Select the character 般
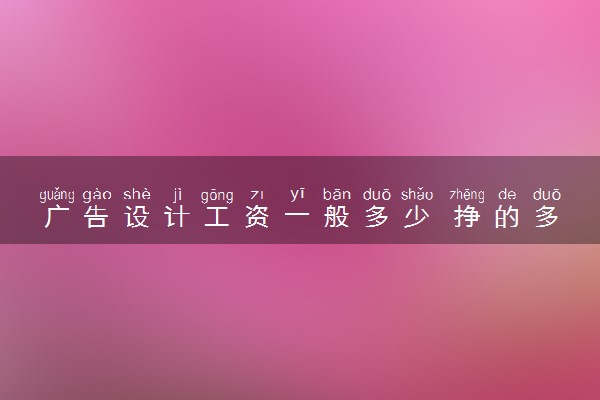The image size is (600, 400). pyautogui.click(x=337, y=217)
